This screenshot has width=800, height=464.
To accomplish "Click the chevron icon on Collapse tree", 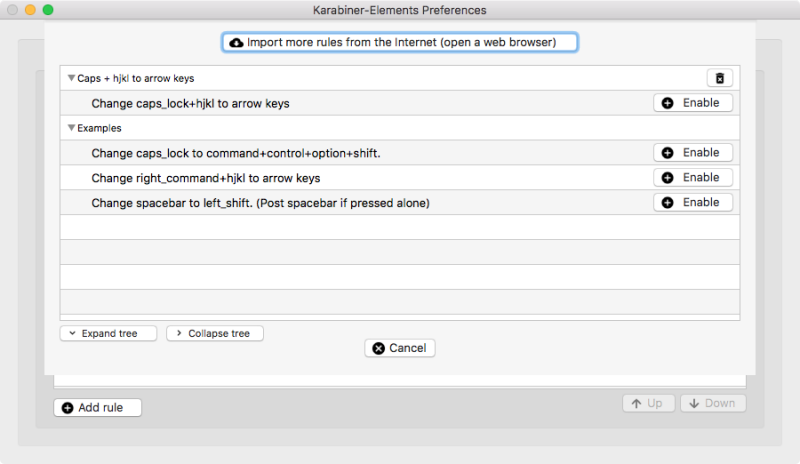I will [x=179, y=333].
